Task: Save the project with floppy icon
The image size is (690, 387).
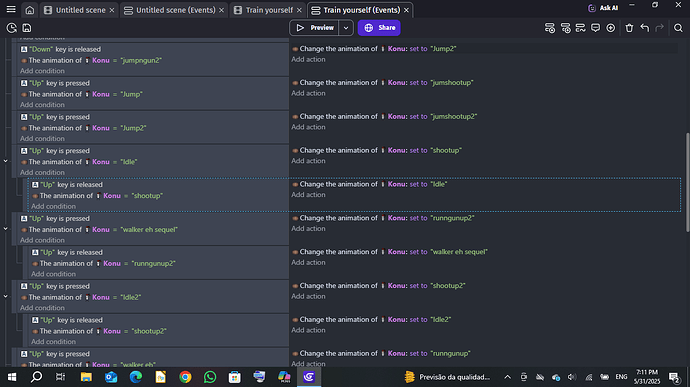Action: point(27,28)
